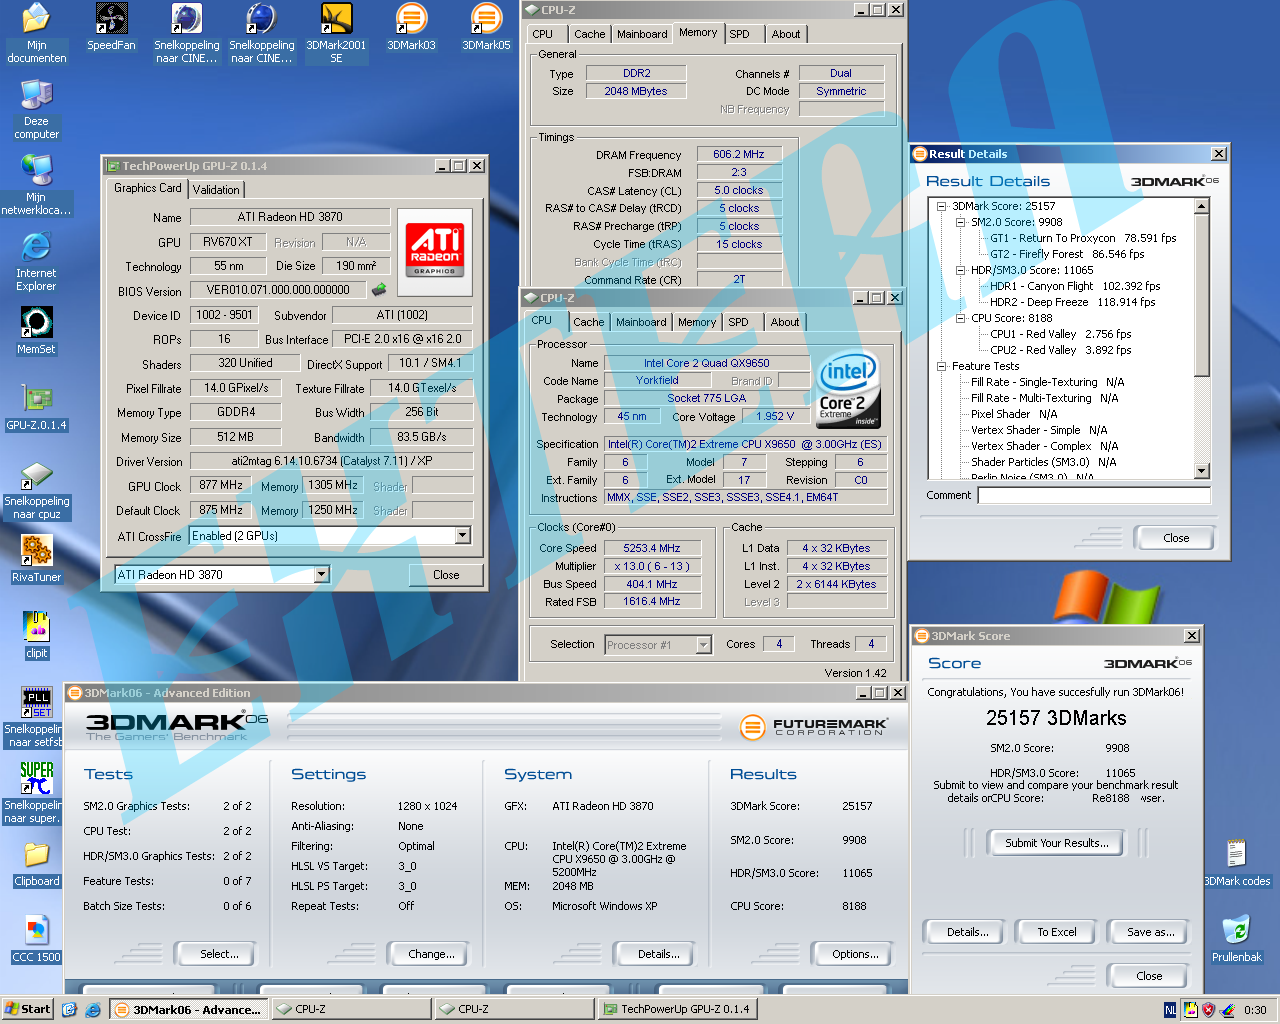Screen dimensions: 1280x1024
Task: Switch to Validation tab in GPU-Z
Action: [216, 190]
